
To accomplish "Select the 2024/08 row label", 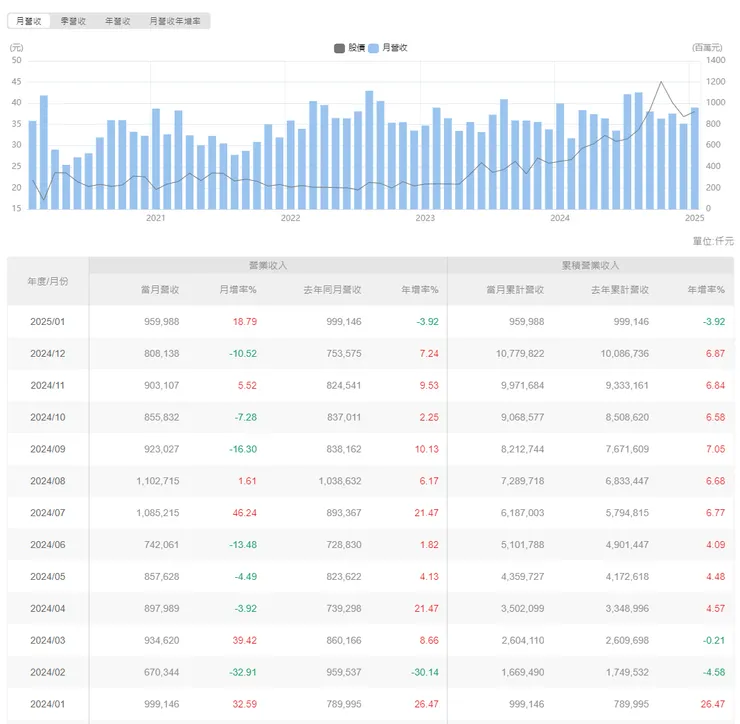I will tap(48, 481).
